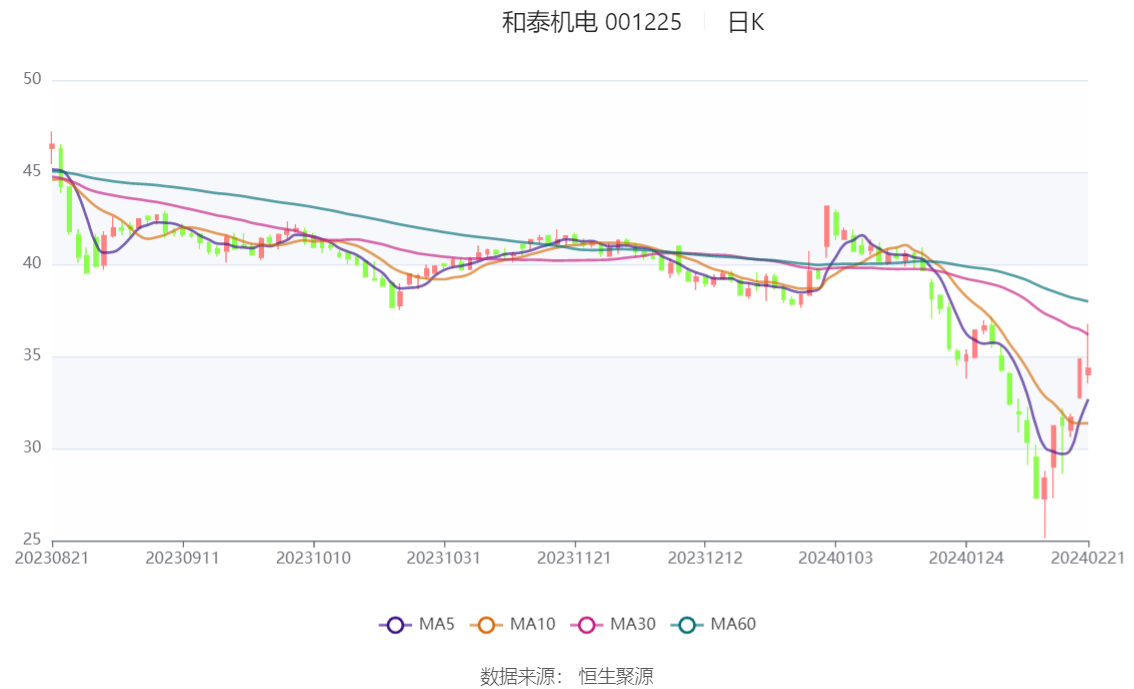Select the 日K label in the title
Image resolution: width=1134 pixels, height=689 pixels.
coord(746,22)
